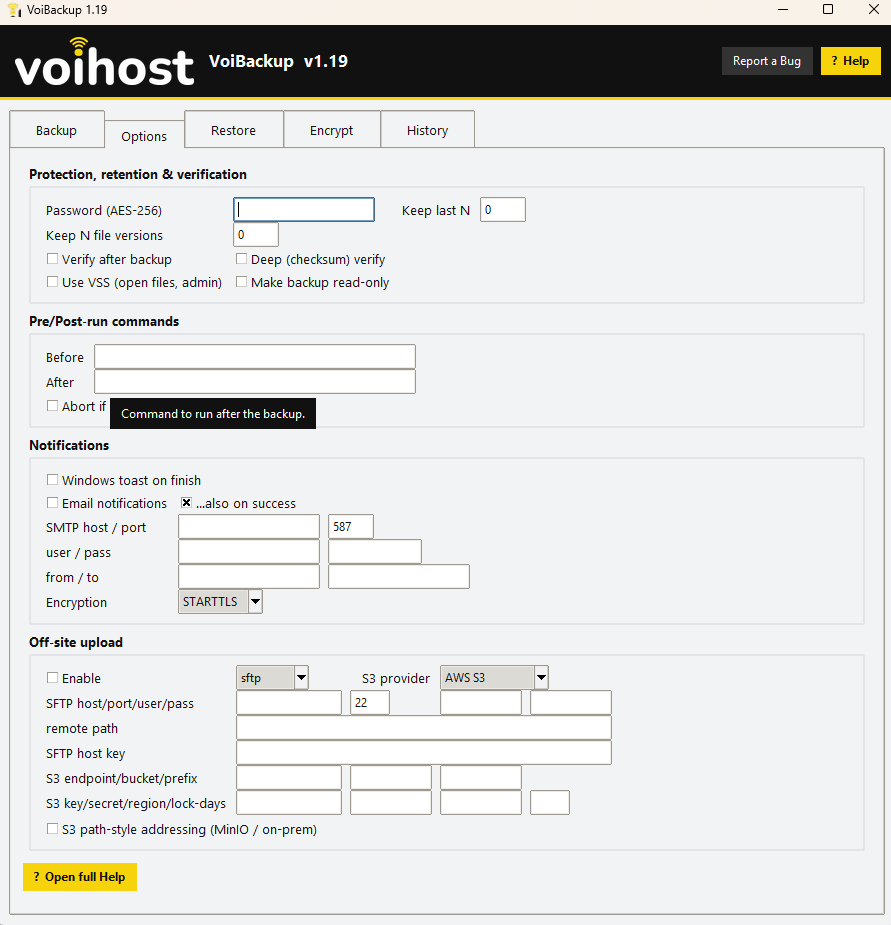Click the 'Off-site upload' section heading
This screenshot has height=925, width=891.
(76, 642)
